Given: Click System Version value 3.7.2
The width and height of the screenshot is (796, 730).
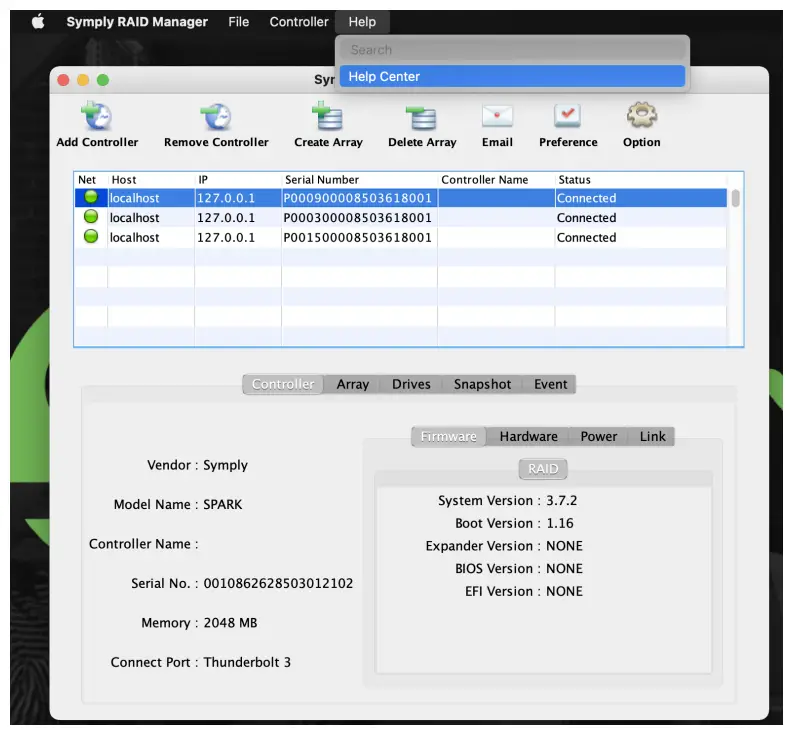Looking at the screenshot, I should tap(561, 501).
